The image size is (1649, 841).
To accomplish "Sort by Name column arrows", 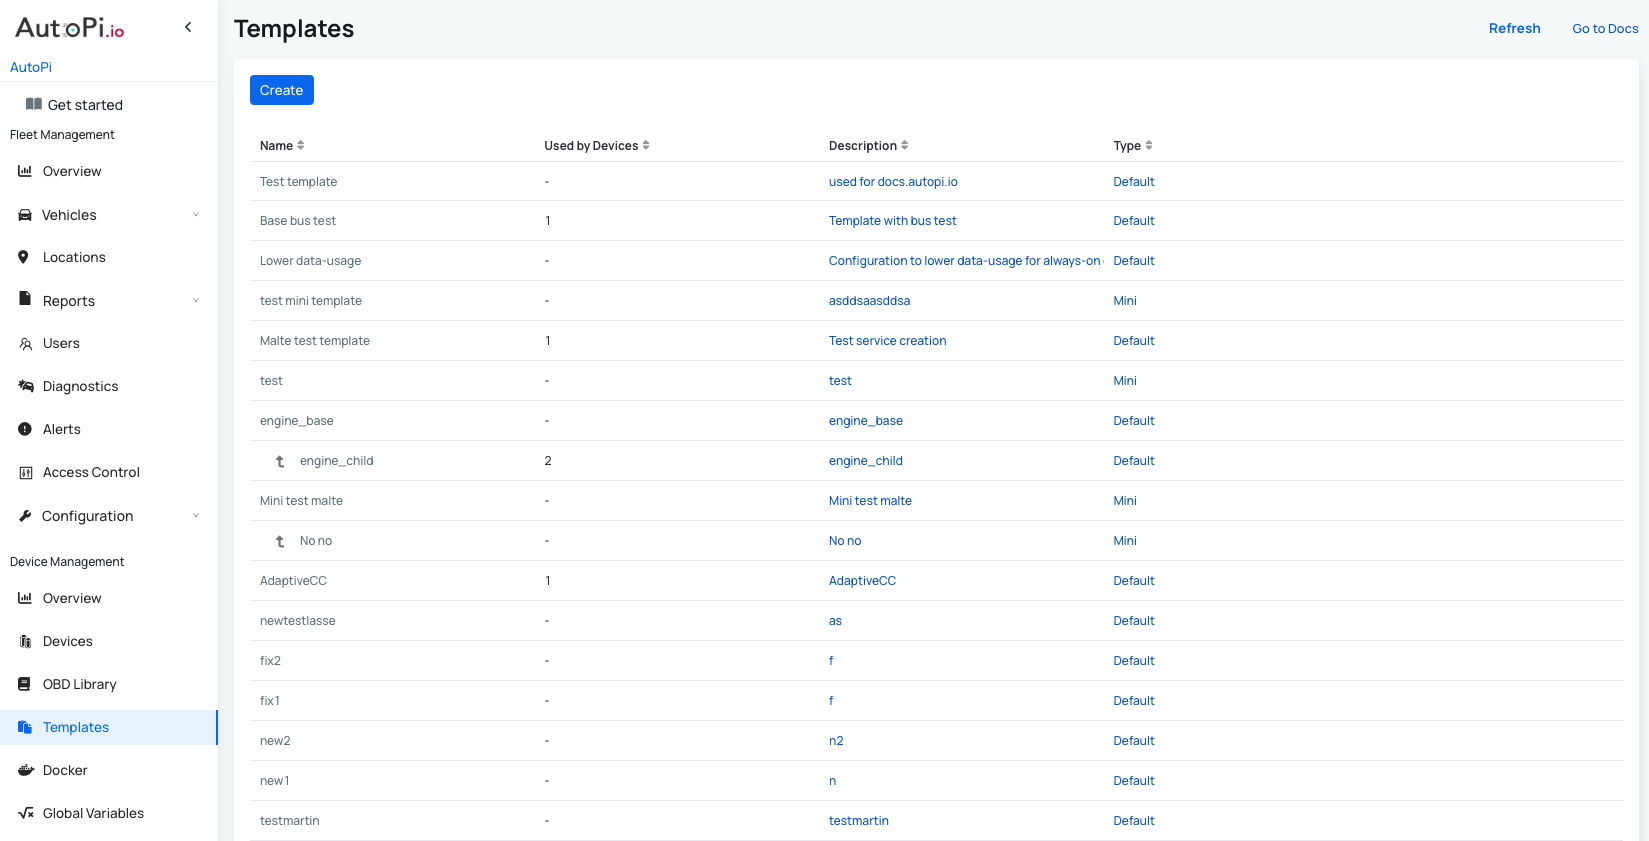I will tap(301, 145).
